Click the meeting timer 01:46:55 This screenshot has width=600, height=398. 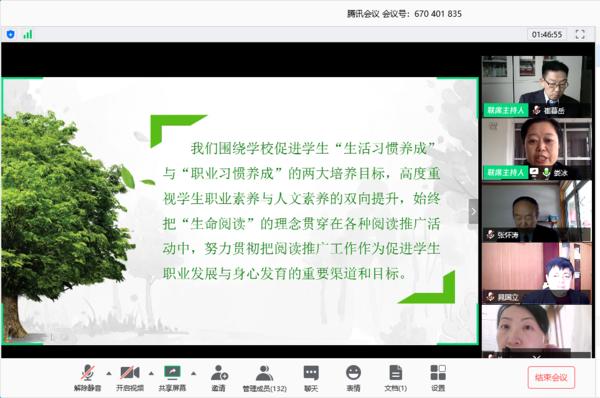547,34
